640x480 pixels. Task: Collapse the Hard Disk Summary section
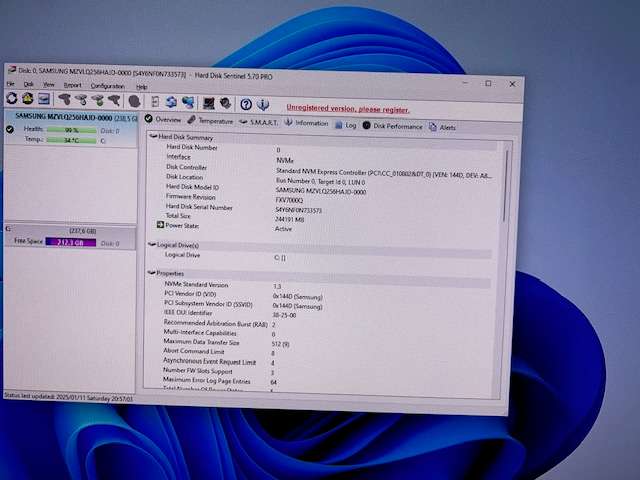[x=152, y=137]
